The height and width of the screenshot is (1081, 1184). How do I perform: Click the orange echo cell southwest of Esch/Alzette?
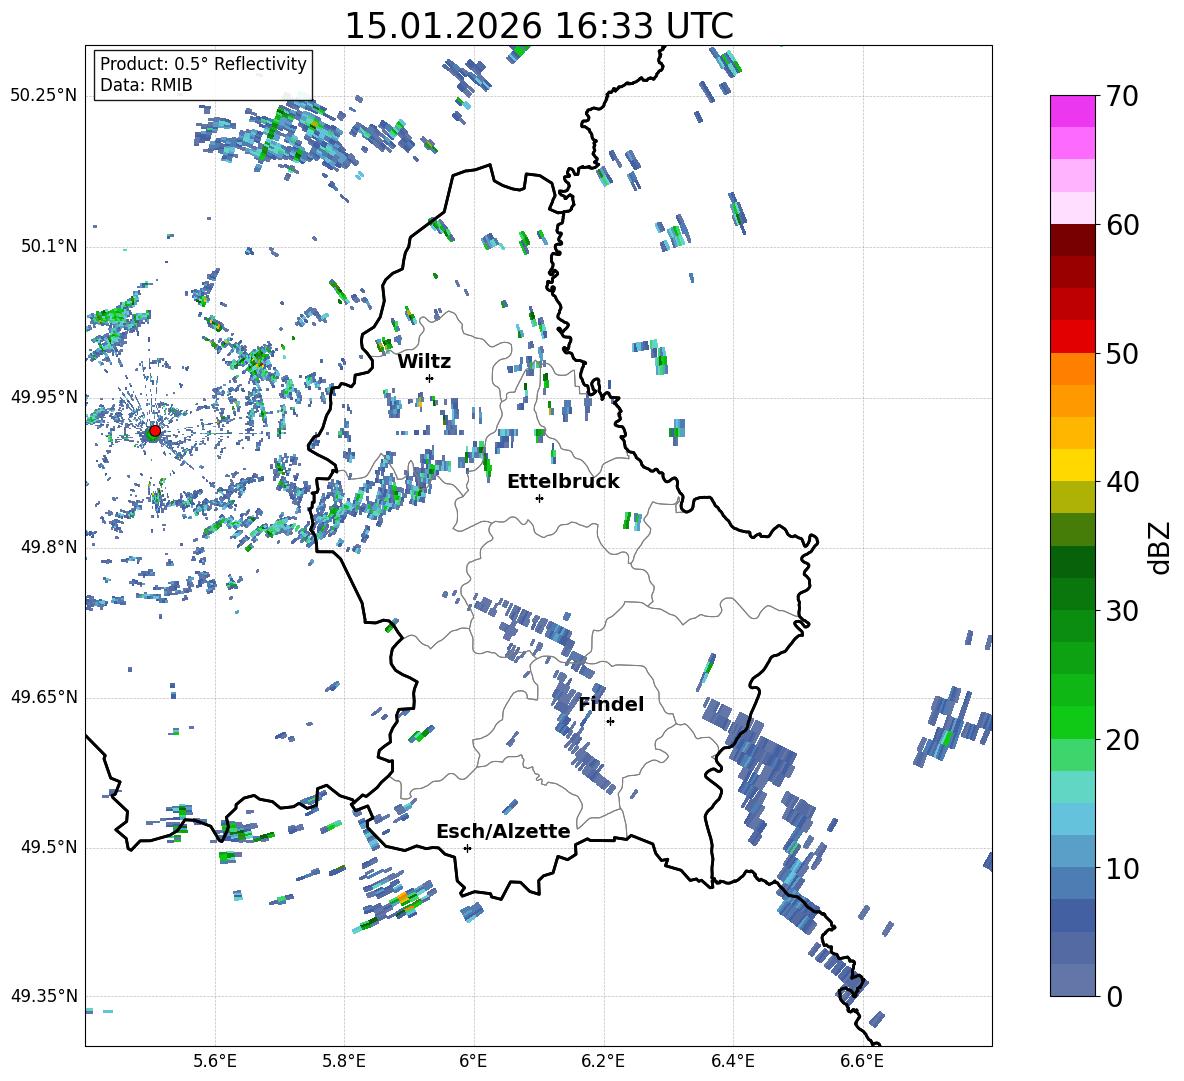pyautogui.click(x=404, y=898)
